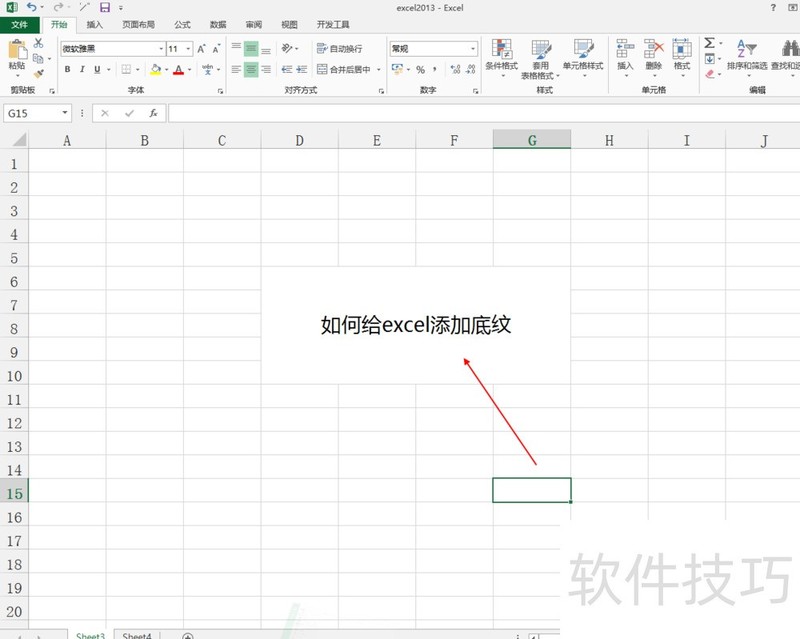Select the Format Painter brush
This screenshot has width=800, height=639.
coord(38,73)
